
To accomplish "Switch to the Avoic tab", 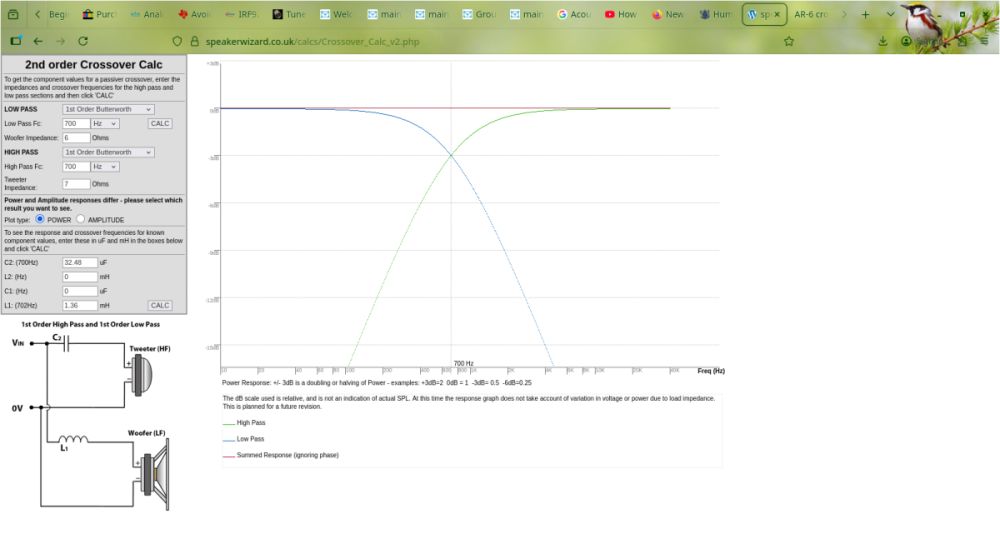I will click(x=195, y=14).
